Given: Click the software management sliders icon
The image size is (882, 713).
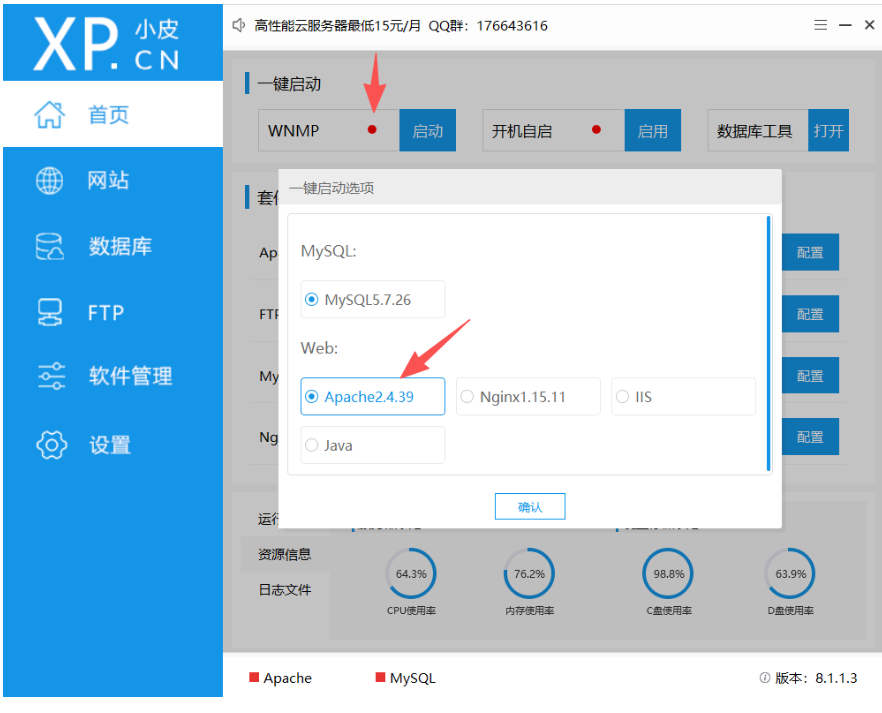Looking at the screenshot, I should (x=51, y=376).
